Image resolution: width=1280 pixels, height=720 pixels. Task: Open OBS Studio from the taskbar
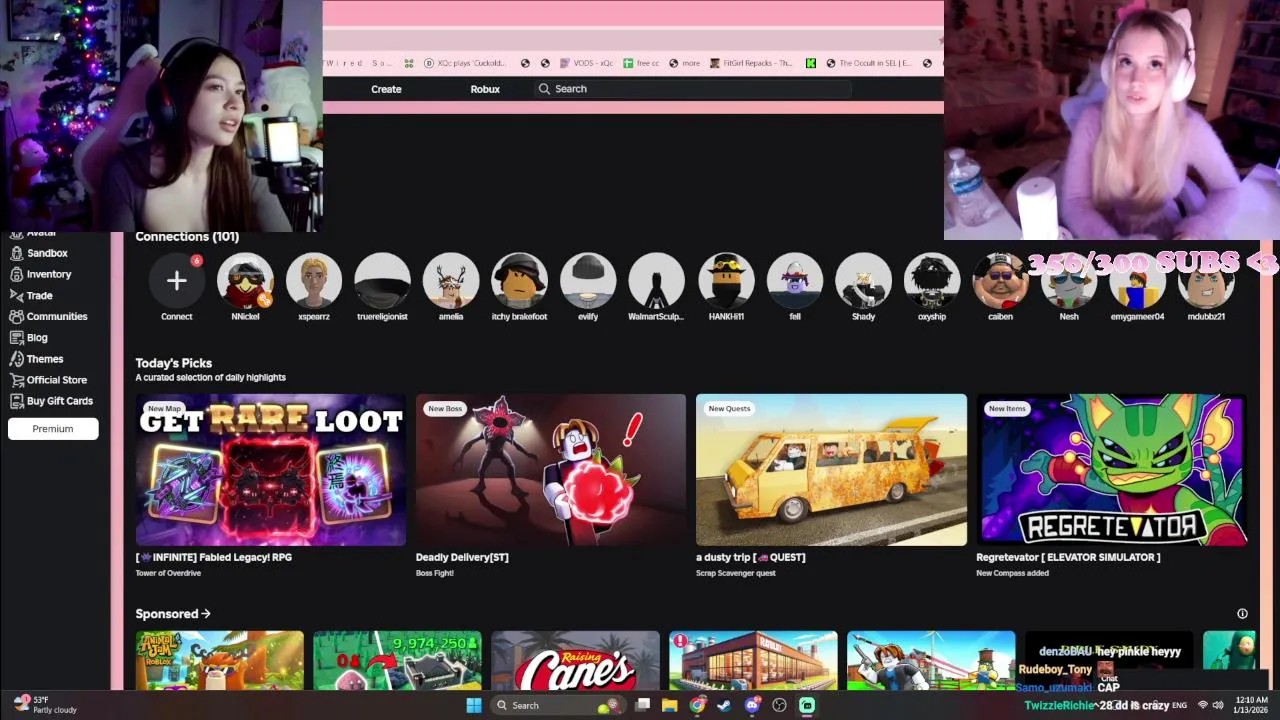point(779,705)
